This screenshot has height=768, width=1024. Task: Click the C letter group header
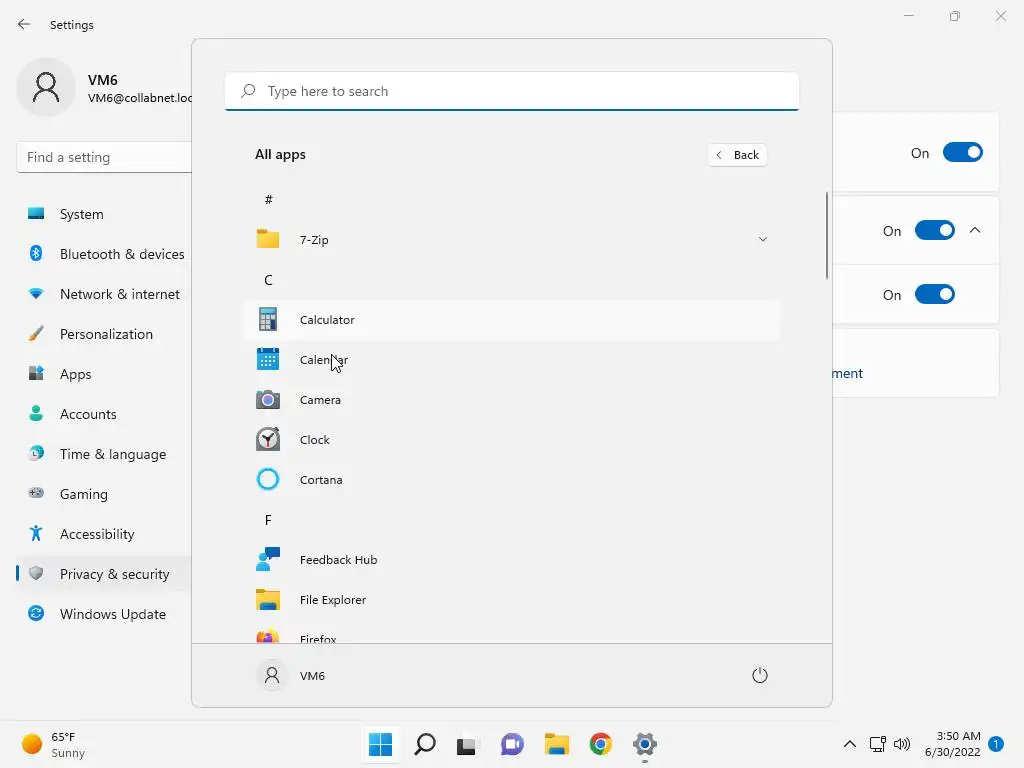[x=268, y=280]
